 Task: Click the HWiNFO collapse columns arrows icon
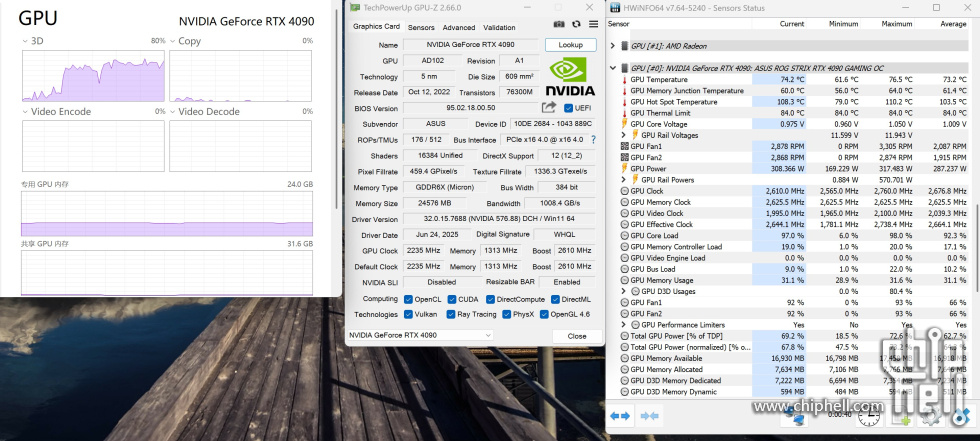(x=649, y=415)
